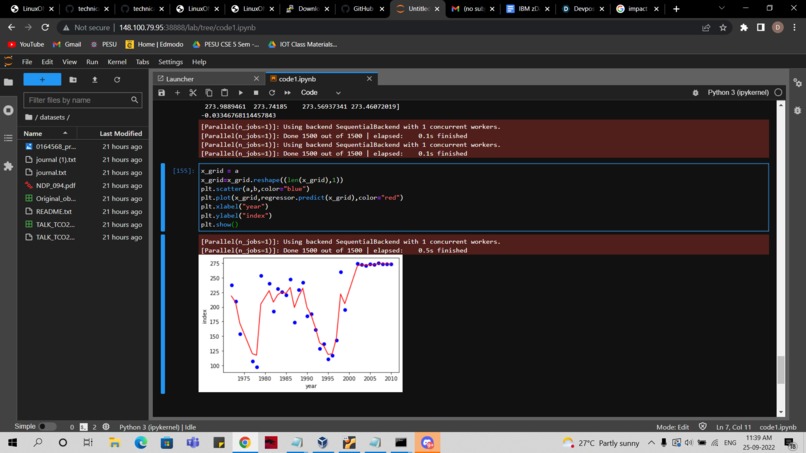Click the notebook vertical scrollbar thumb
The height and width of the screenshot is (453, 806).
point(781,370)
